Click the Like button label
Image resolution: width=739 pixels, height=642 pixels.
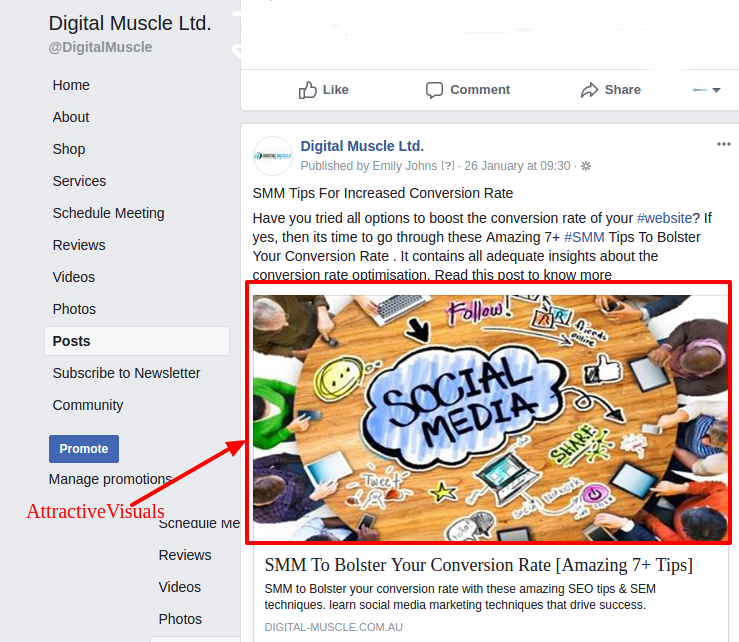(336, 90)
